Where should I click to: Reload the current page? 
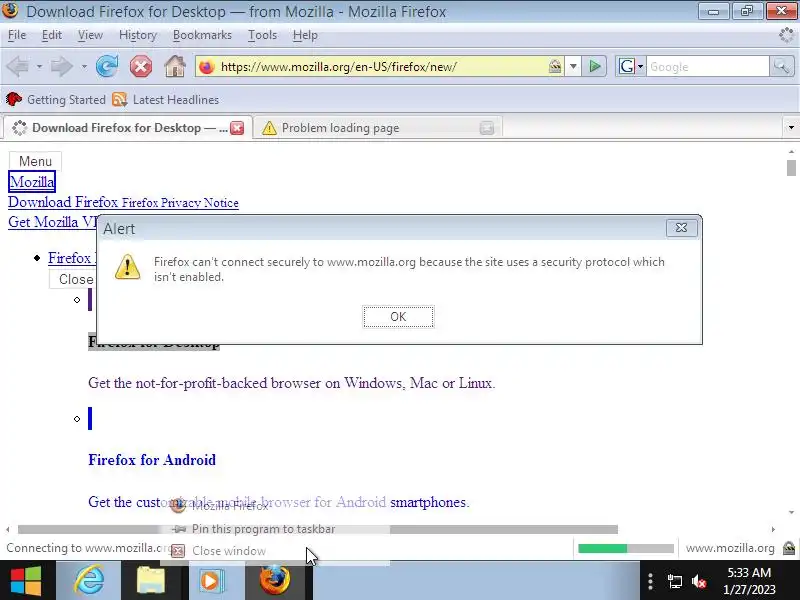coord(107,66)
